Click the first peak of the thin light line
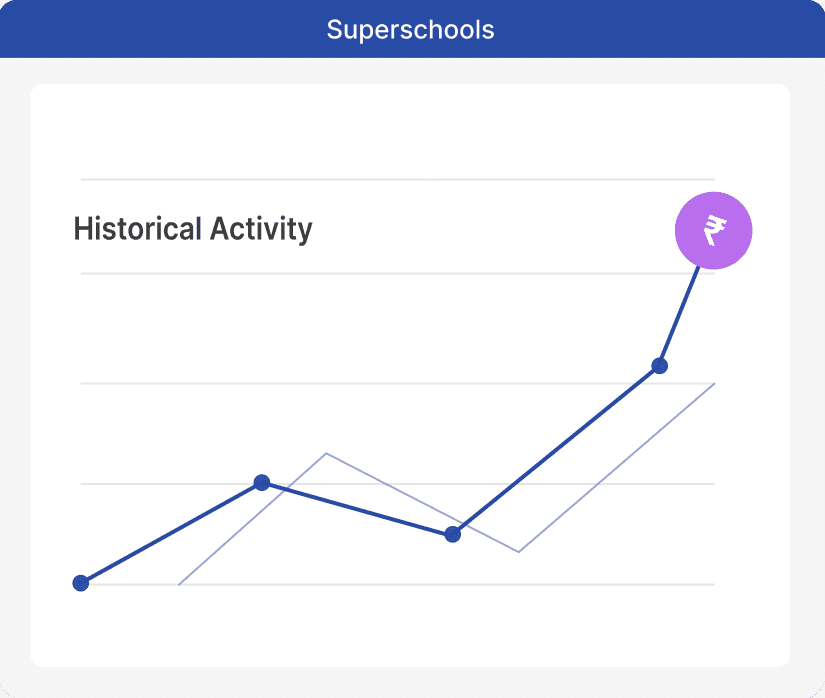 (326, 453)
